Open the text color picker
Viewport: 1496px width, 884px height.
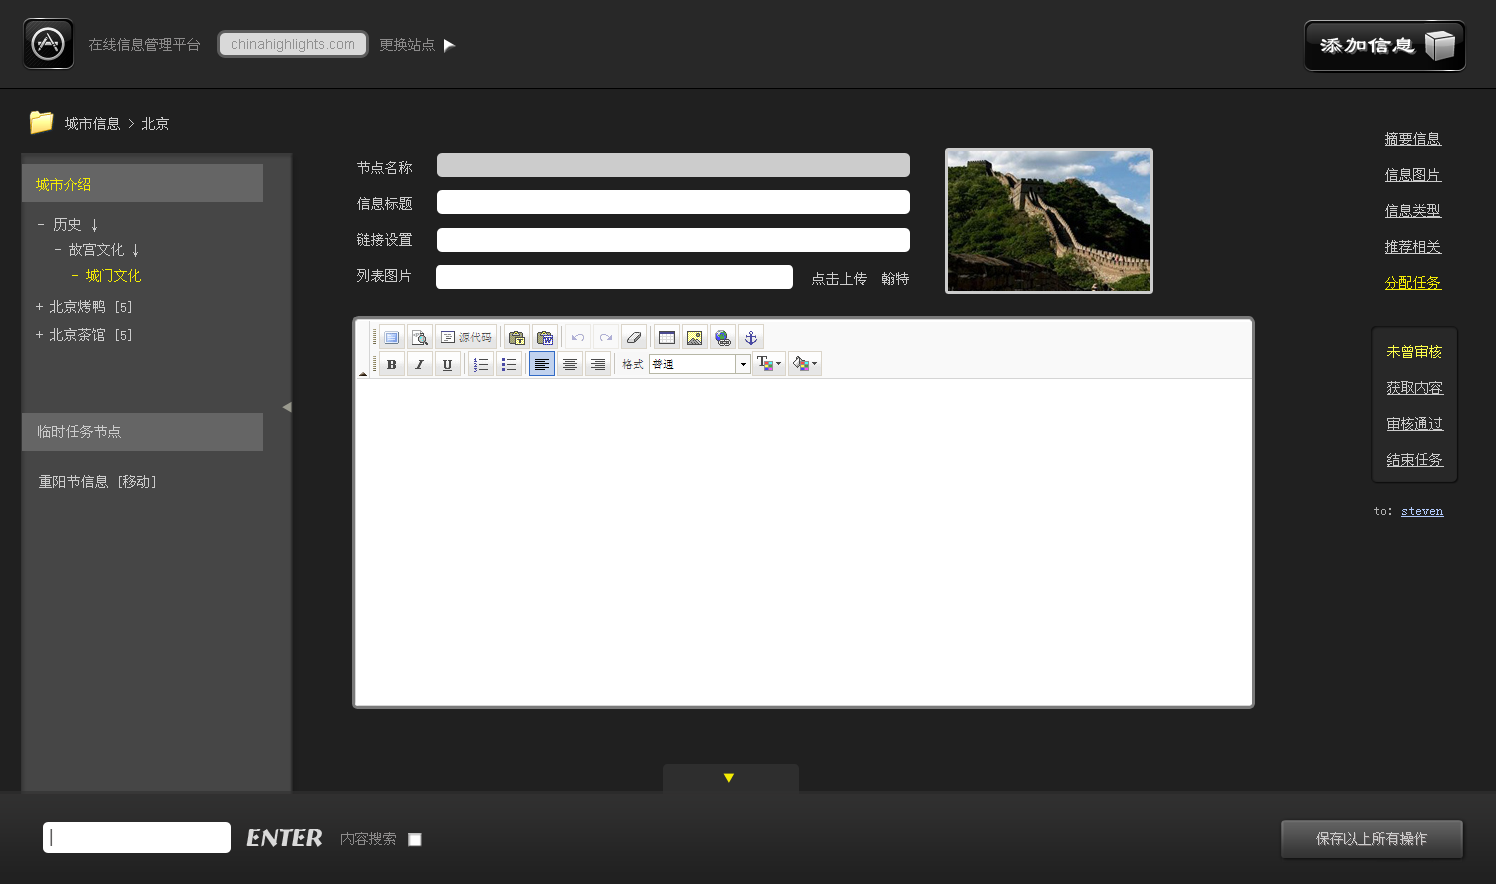[768, 365]
